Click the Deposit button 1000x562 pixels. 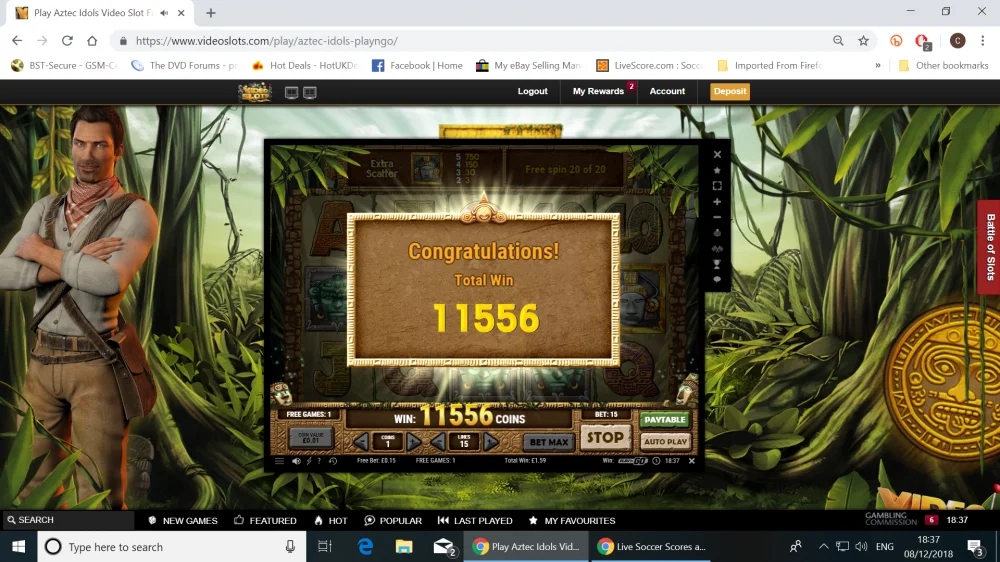pos(730,91)
